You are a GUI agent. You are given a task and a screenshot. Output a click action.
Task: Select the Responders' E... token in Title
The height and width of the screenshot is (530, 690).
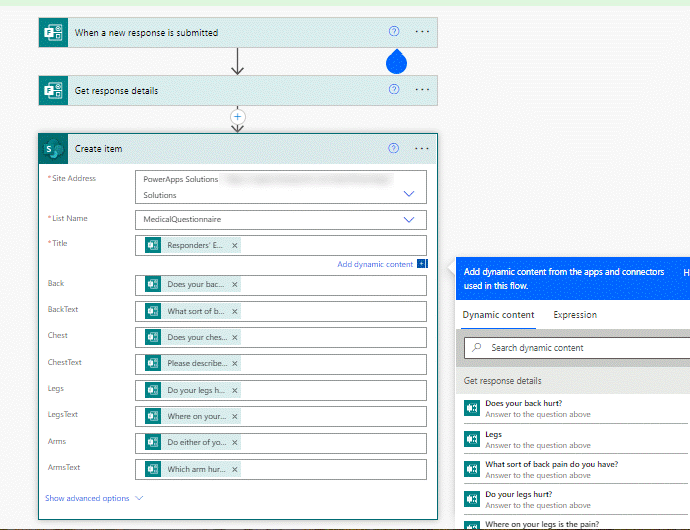pos(193,246)
